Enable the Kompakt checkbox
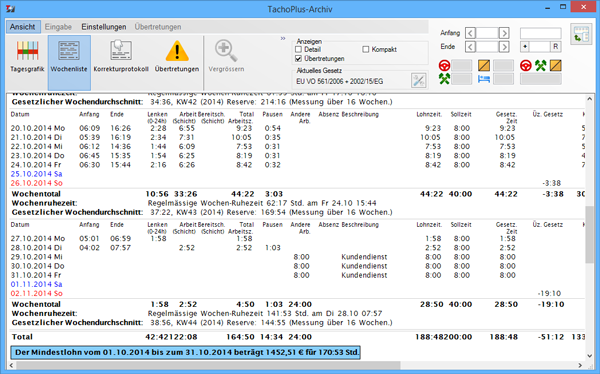Image resolution: width=600 pixels, height=374 pixels. point(365,49)
